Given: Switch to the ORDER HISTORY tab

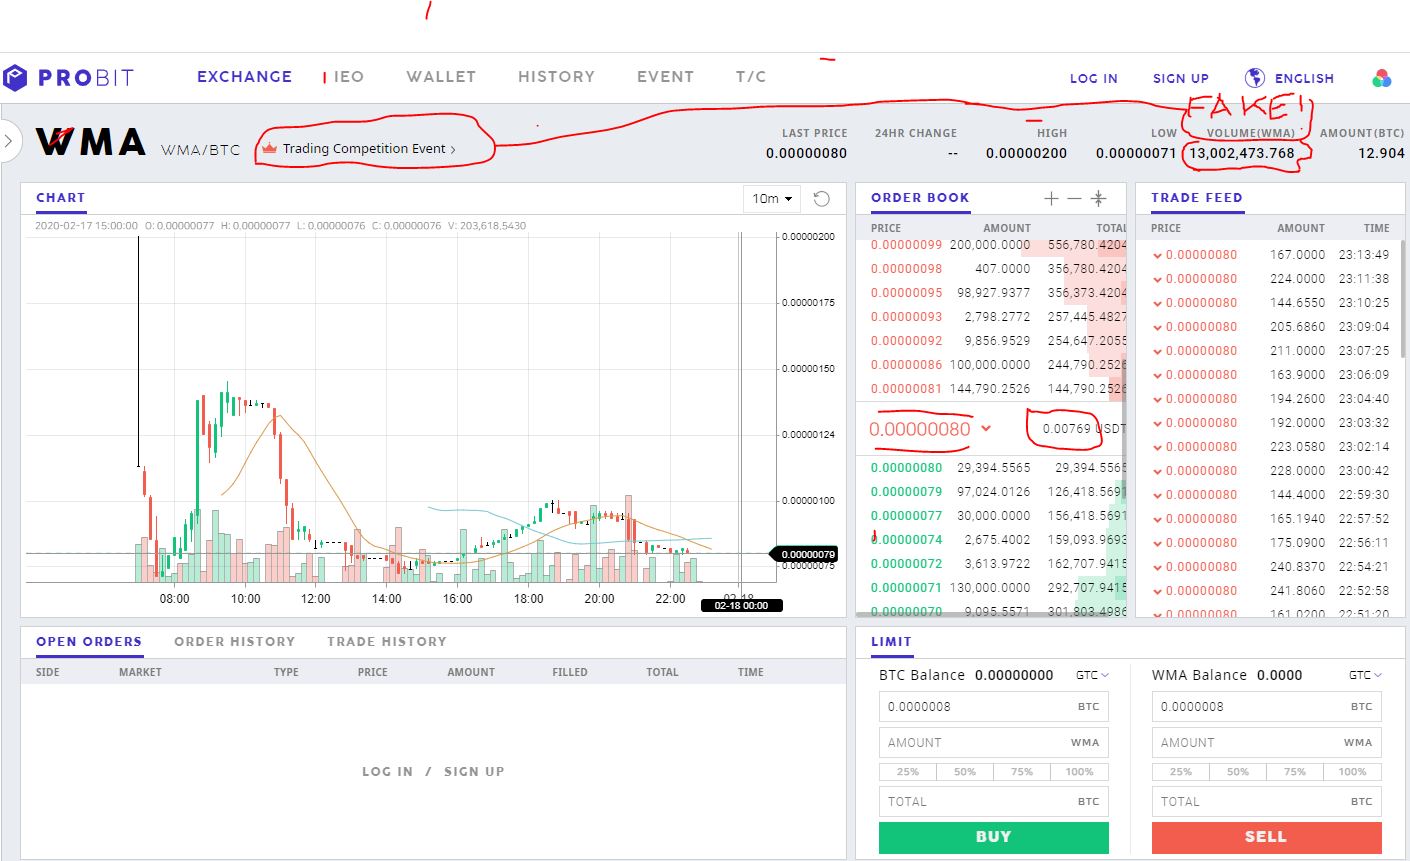Looking at the screenshot, I should [x=235, y=642].
